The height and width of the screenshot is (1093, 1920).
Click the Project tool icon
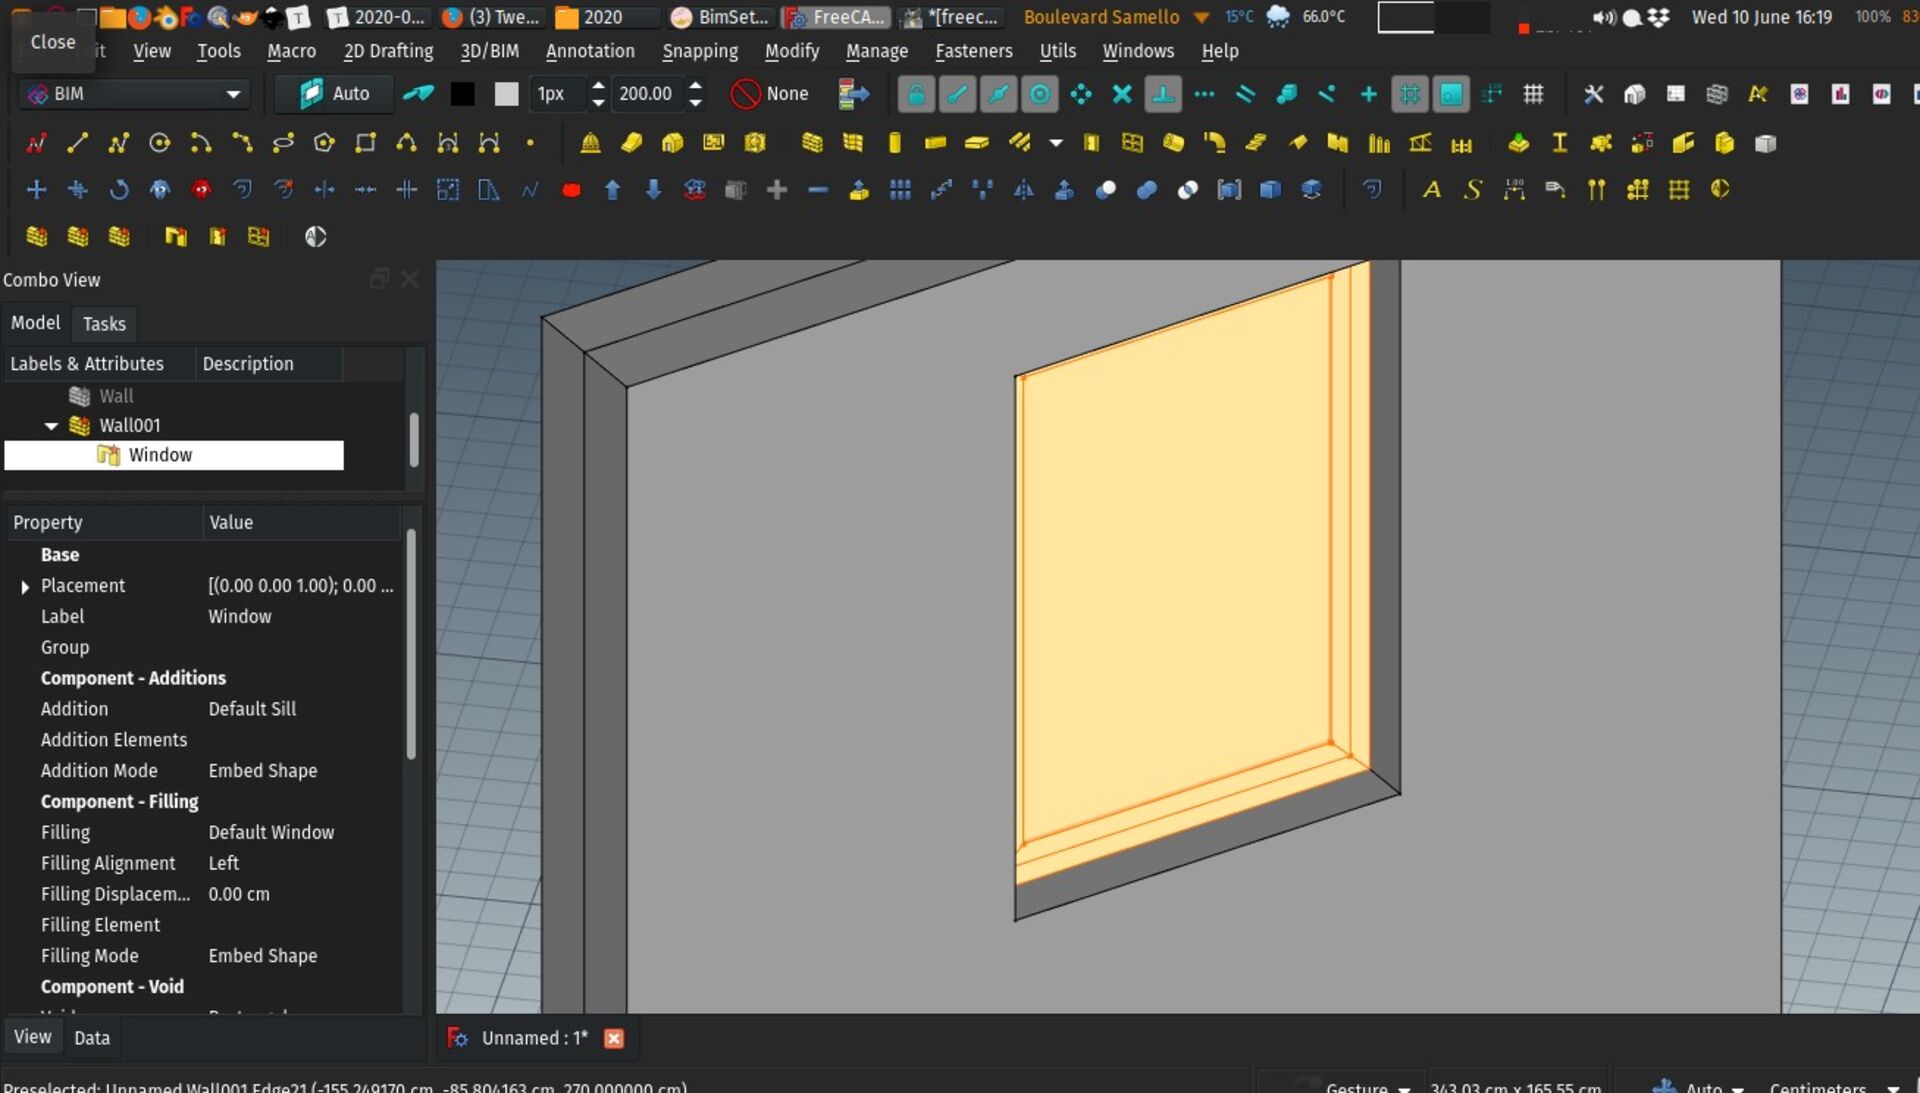point(590,143)
